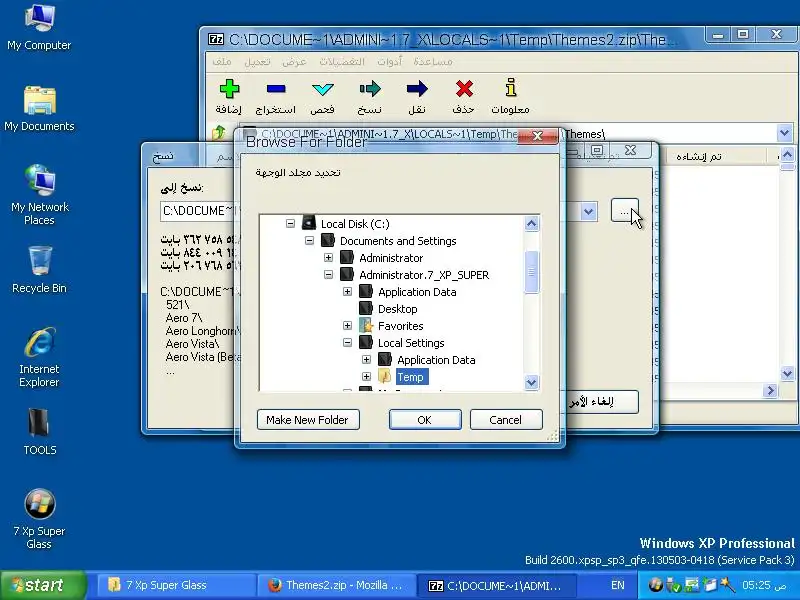This screenshot has width=800, height=600.
Task: Click the blue minus Extract (استخراج) icon
Action: pyautogui.click(x=276, y=89)
